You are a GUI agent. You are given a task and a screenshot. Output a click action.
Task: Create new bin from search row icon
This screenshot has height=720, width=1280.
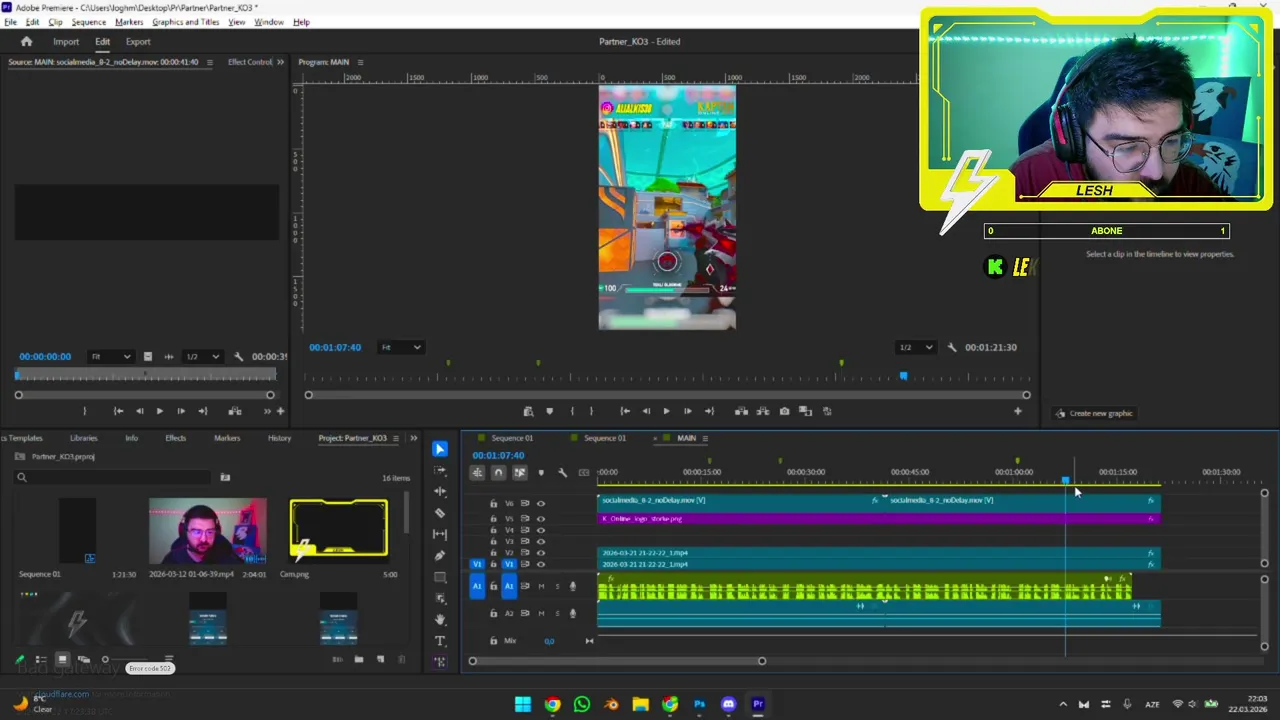[x=225, y=478]
